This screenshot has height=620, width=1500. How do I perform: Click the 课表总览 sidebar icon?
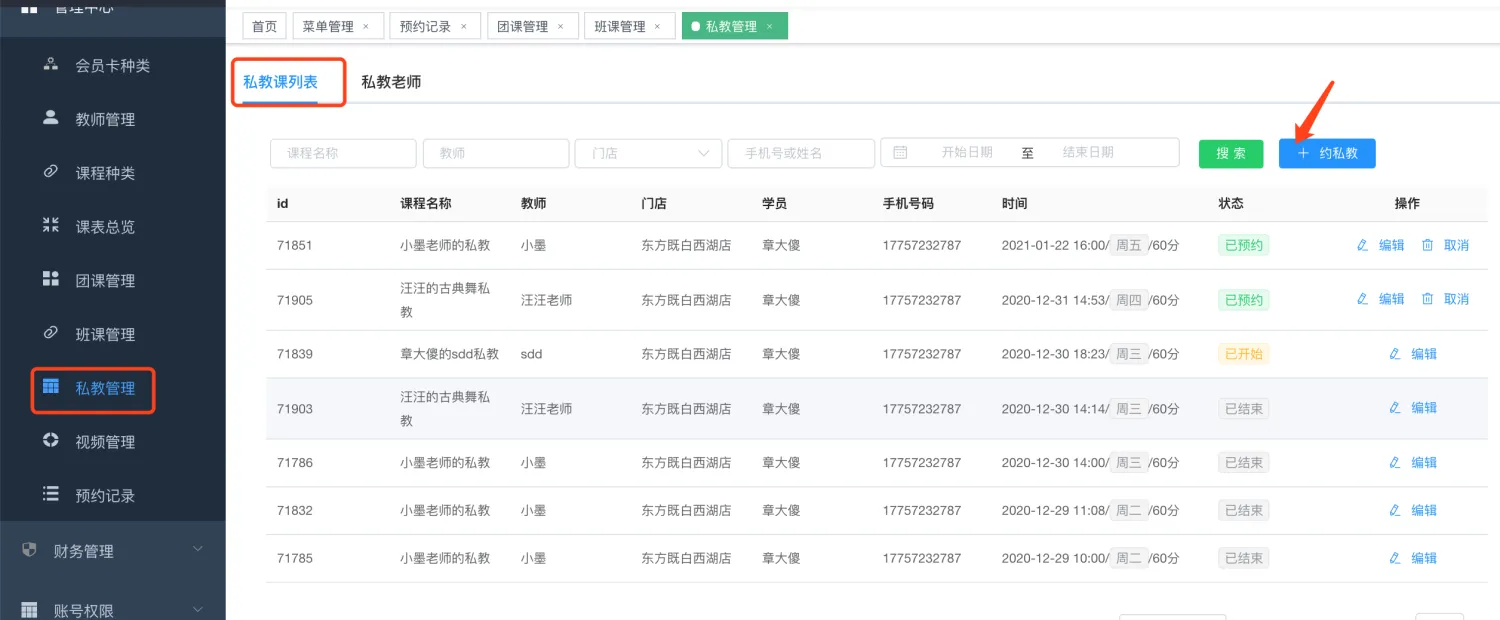(x=51, y=225)
